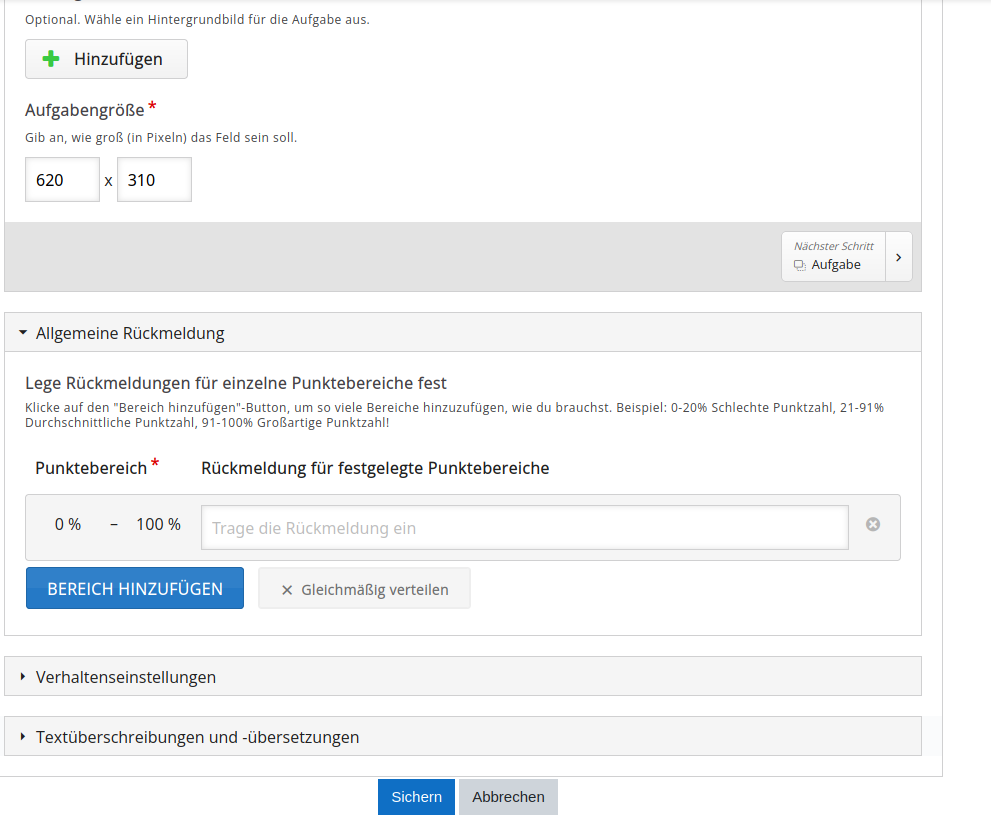Collapse the Allgemeine Rückmeldung section
This screenshot has height=825, width=991.
pos(463,333)
